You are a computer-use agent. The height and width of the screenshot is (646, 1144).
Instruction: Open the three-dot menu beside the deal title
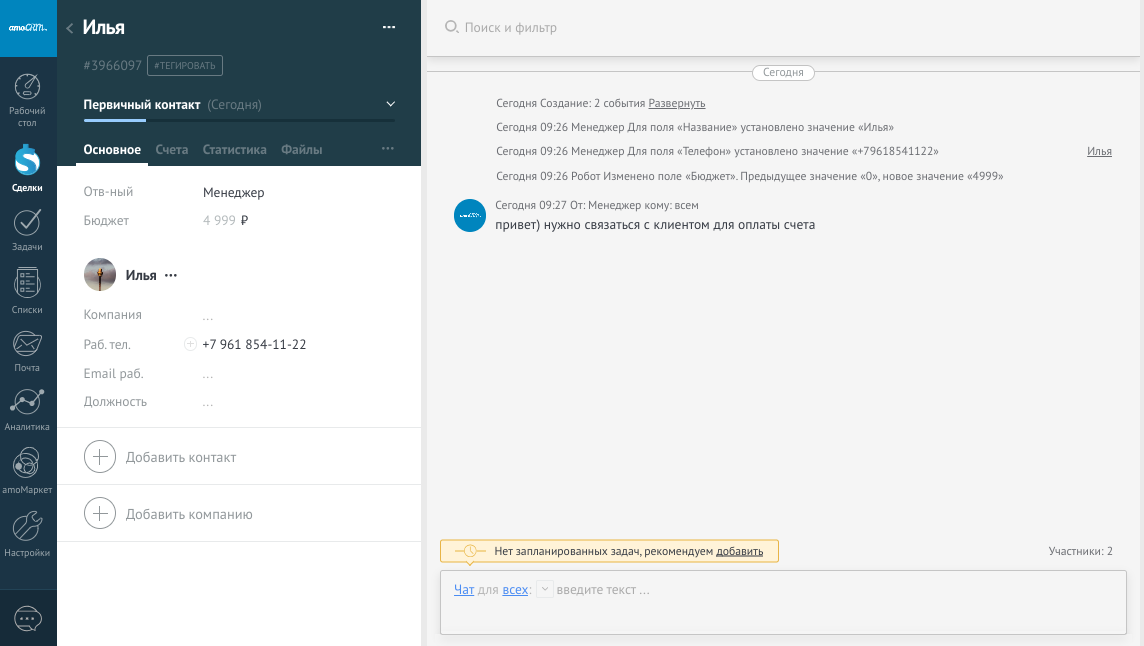389,27
